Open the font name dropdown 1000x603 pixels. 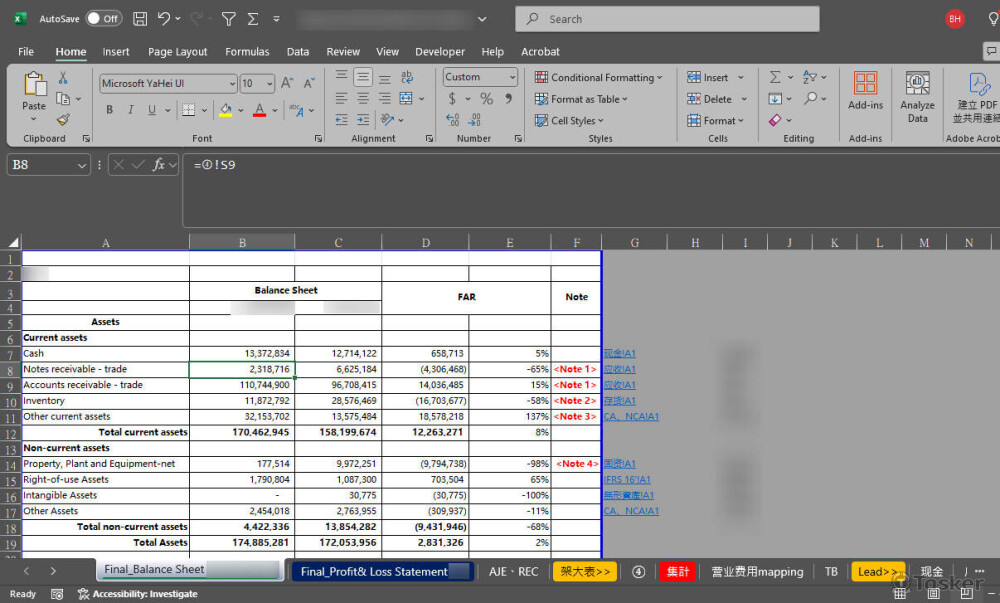pos(232,84)
